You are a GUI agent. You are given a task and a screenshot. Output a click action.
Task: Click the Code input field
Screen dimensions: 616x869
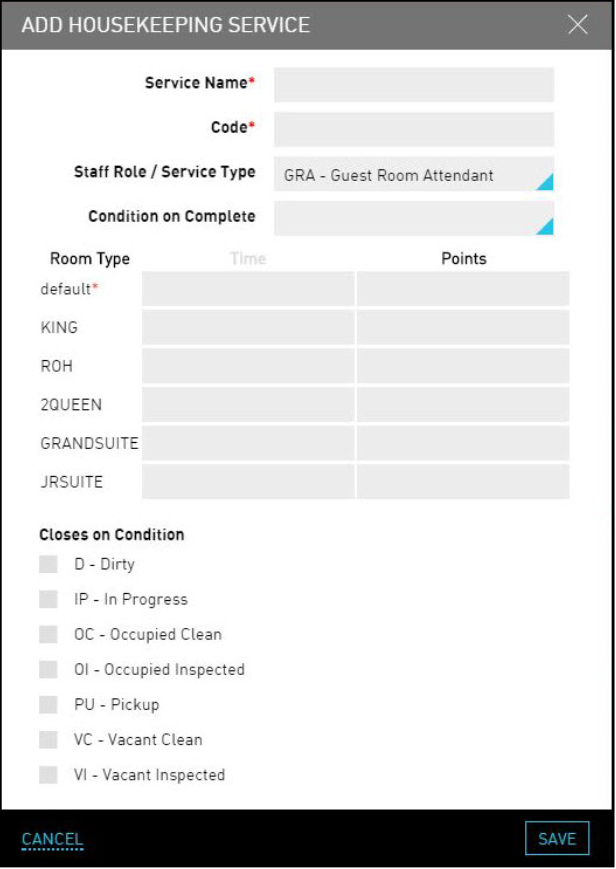(x=413, y=130)
